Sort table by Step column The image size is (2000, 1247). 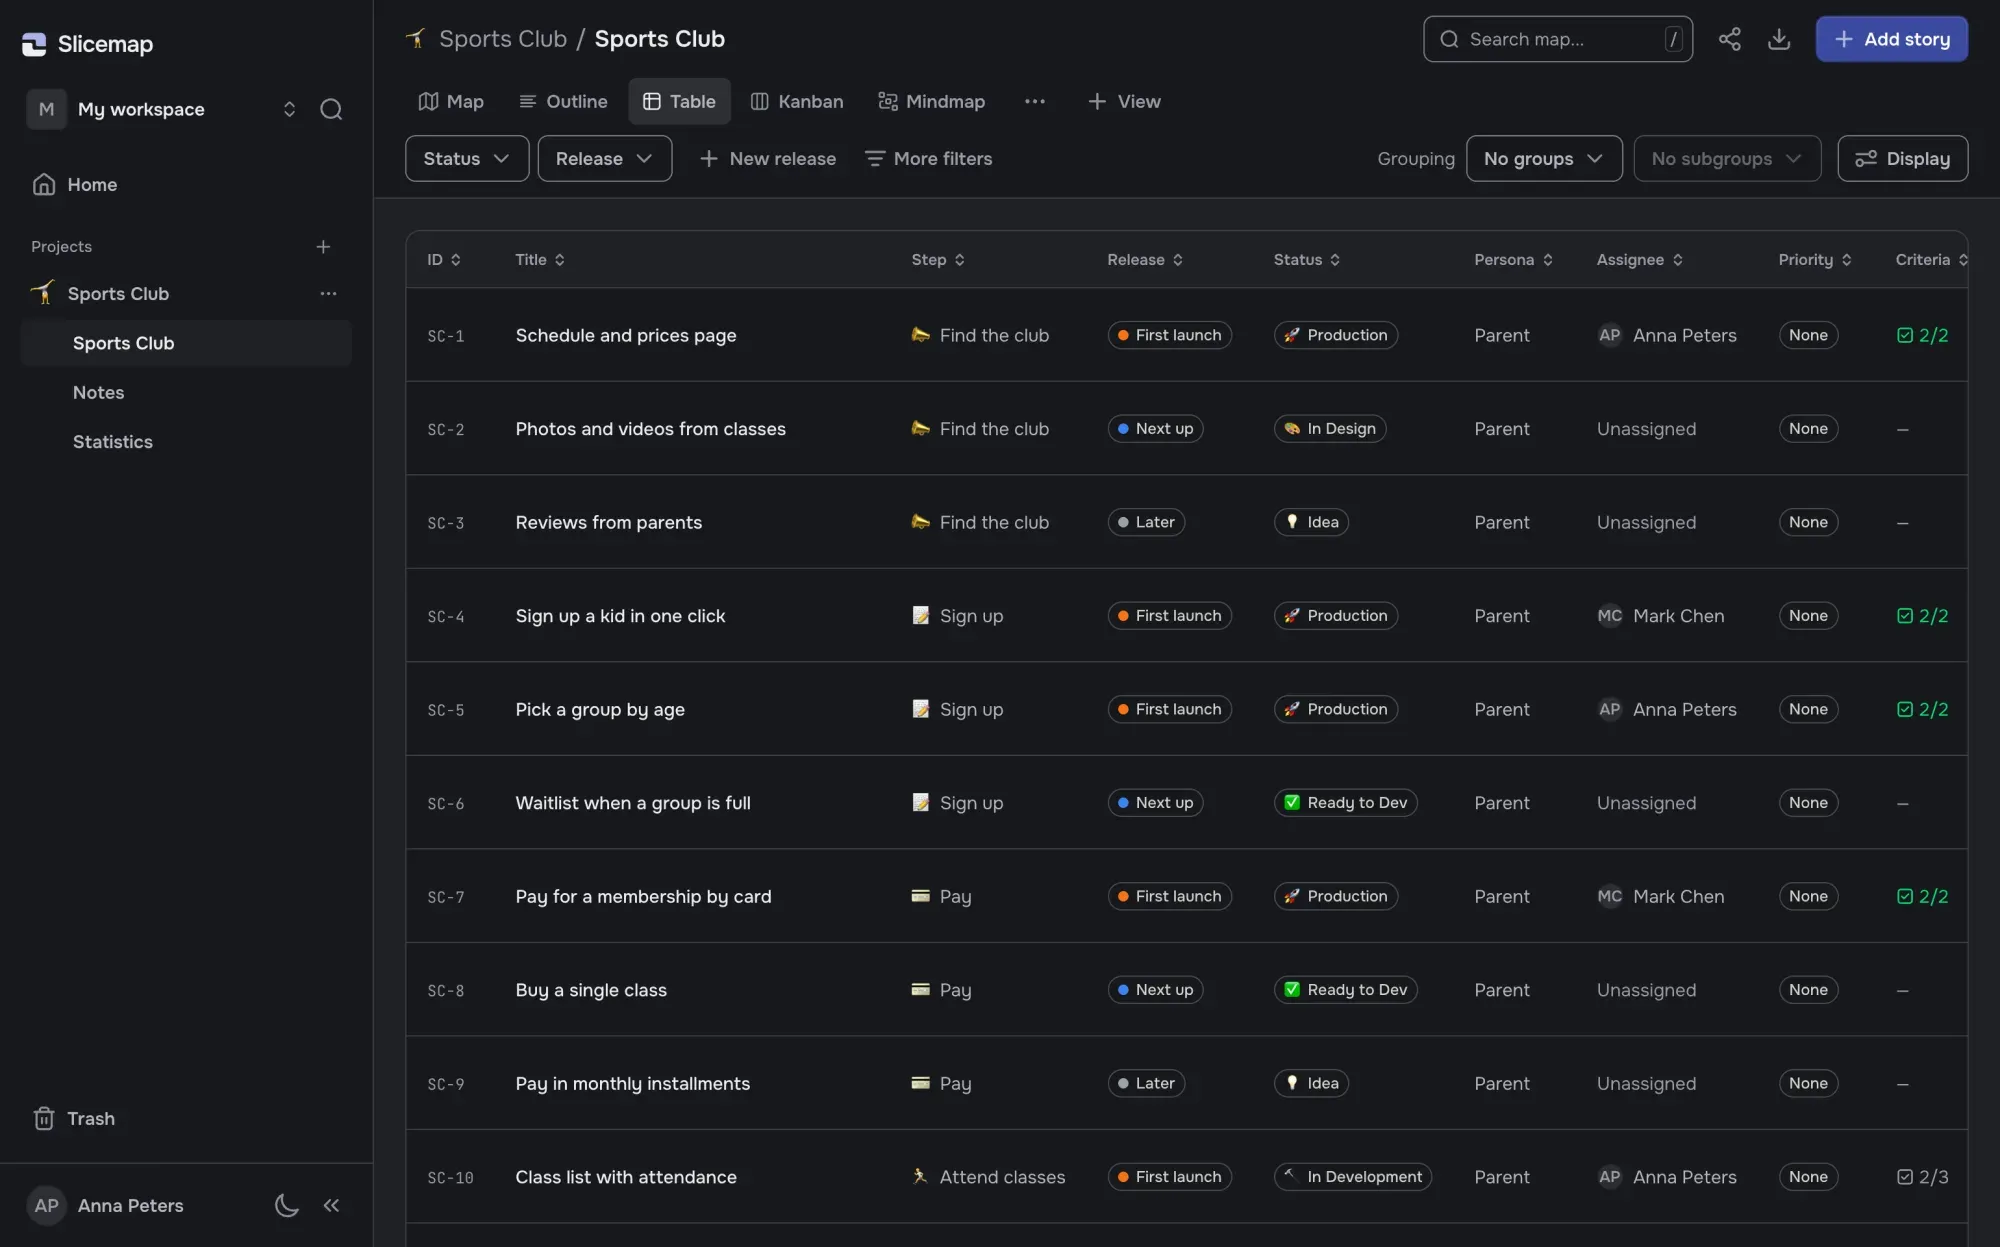click(x=938, y=260)
